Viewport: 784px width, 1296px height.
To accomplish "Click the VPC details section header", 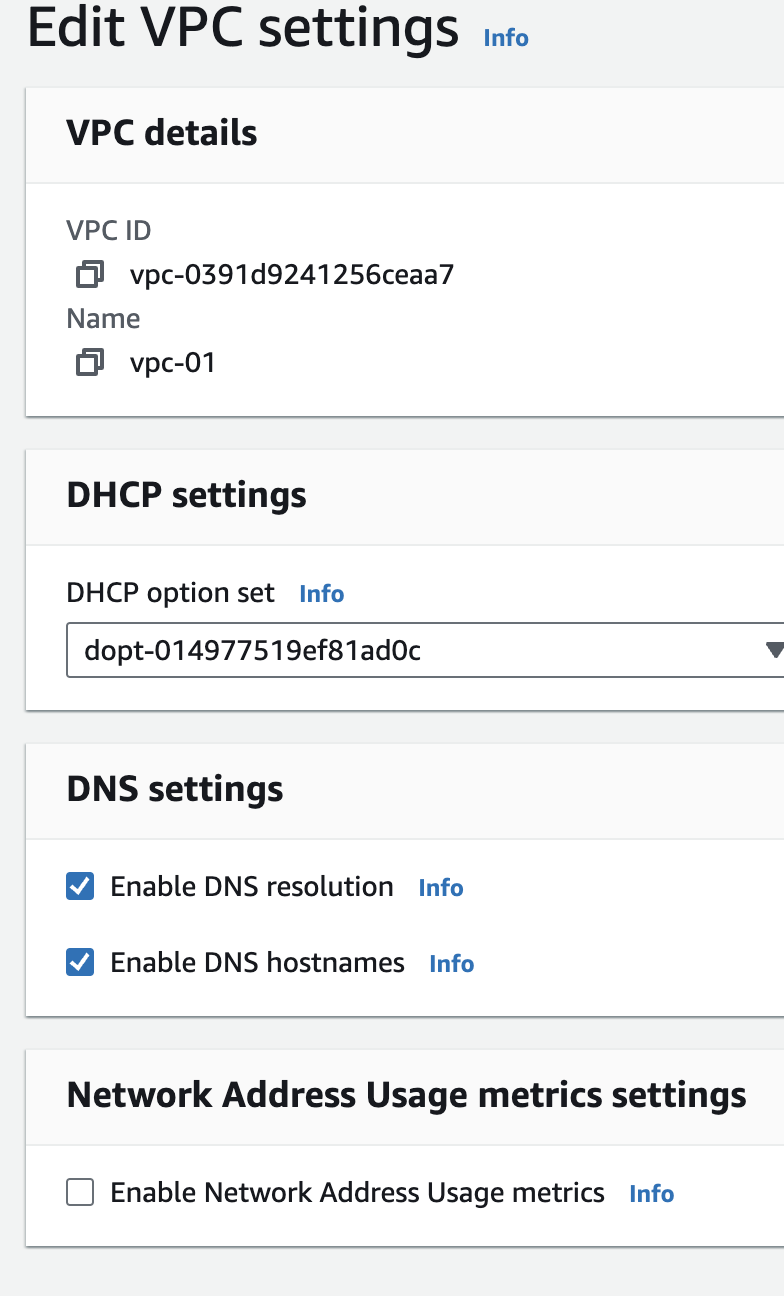I will click(162, 133).
